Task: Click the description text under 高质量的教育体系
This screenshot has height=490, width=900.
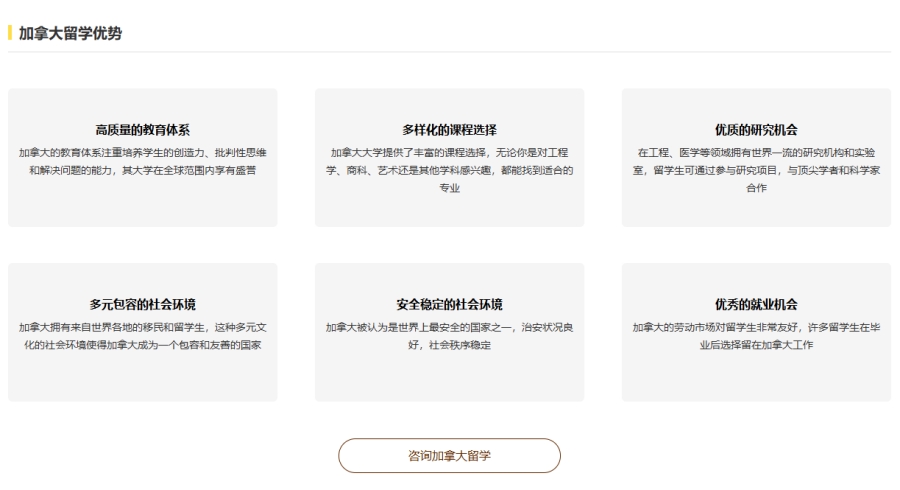Action: click(x=142, y=161)
